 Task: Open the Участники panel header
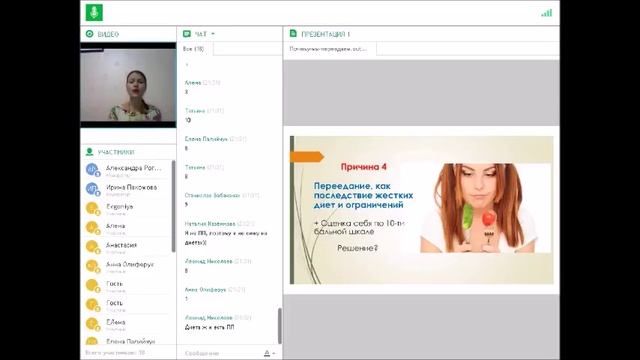coord(116,152)
